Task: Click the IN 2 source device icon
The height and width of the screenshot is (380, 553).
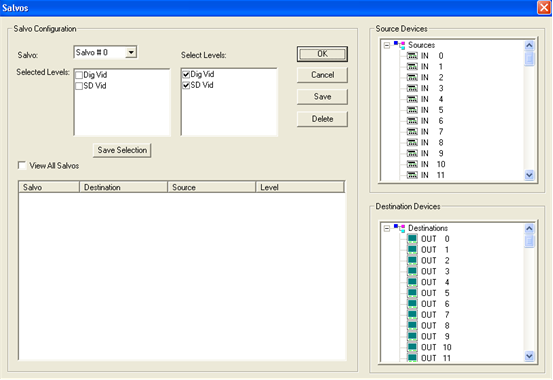Action: click(412, 78)
